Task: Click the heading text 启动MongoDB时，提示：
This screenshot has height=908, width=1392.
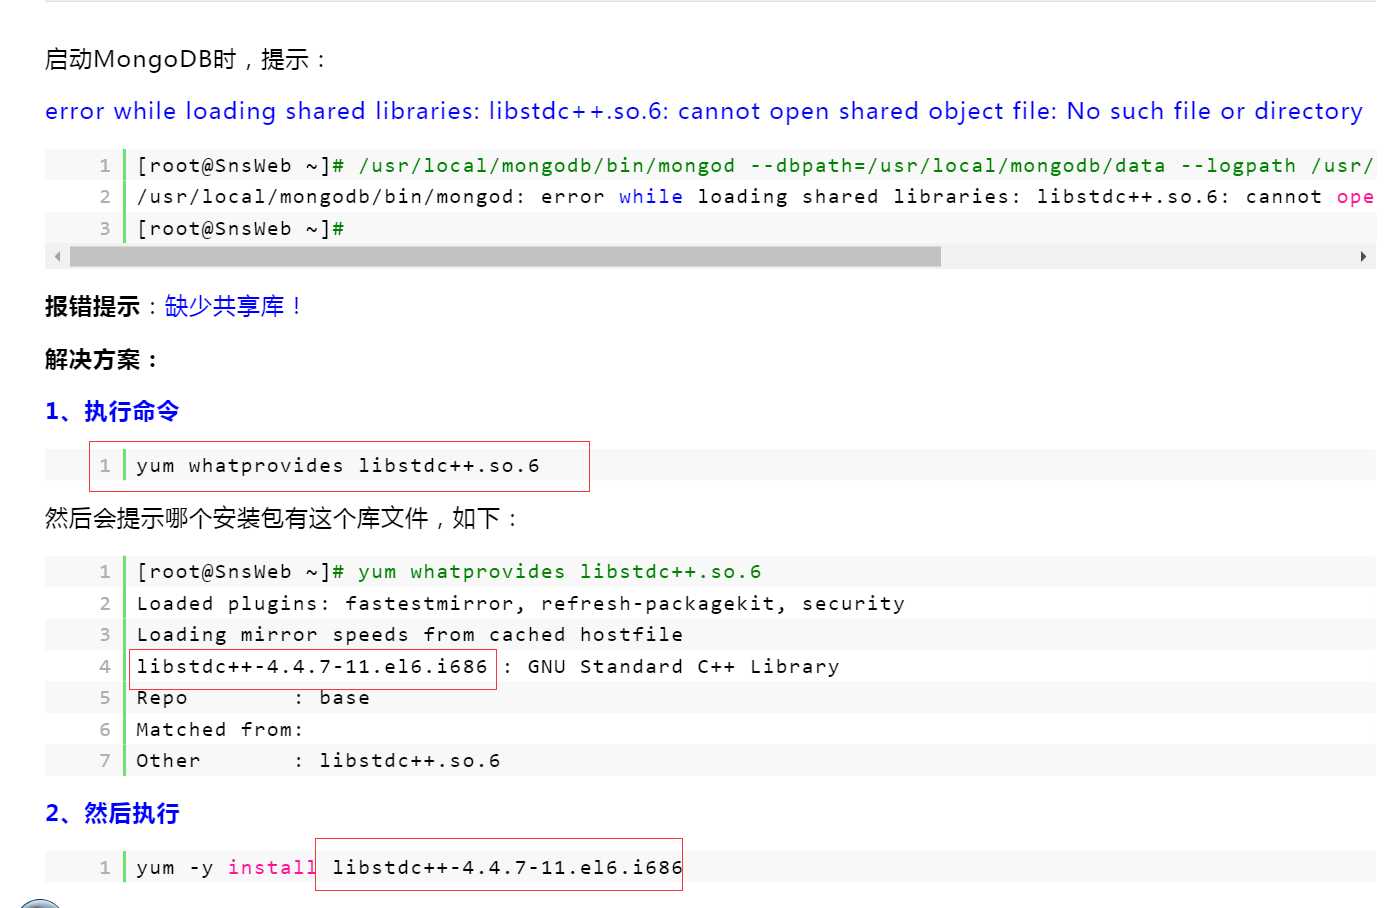Action: [187, 60]
